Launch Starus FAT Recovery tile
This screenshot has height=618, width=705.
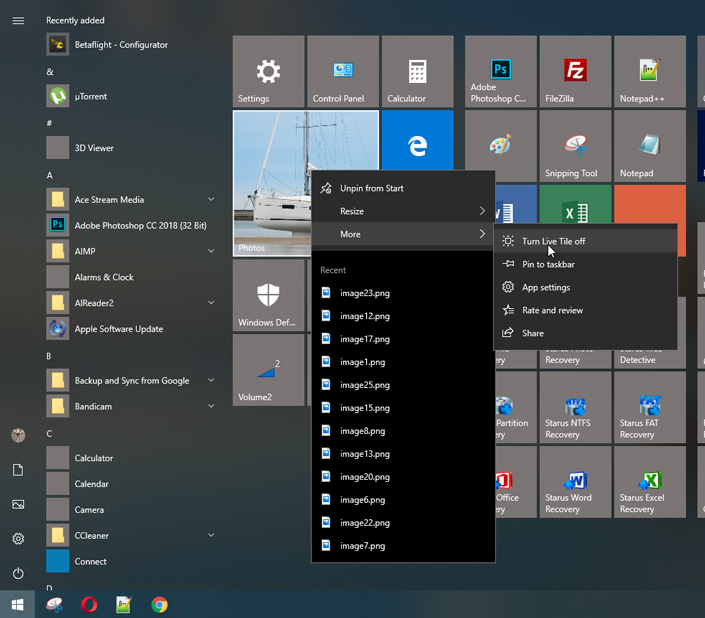(x=650, y=407)
